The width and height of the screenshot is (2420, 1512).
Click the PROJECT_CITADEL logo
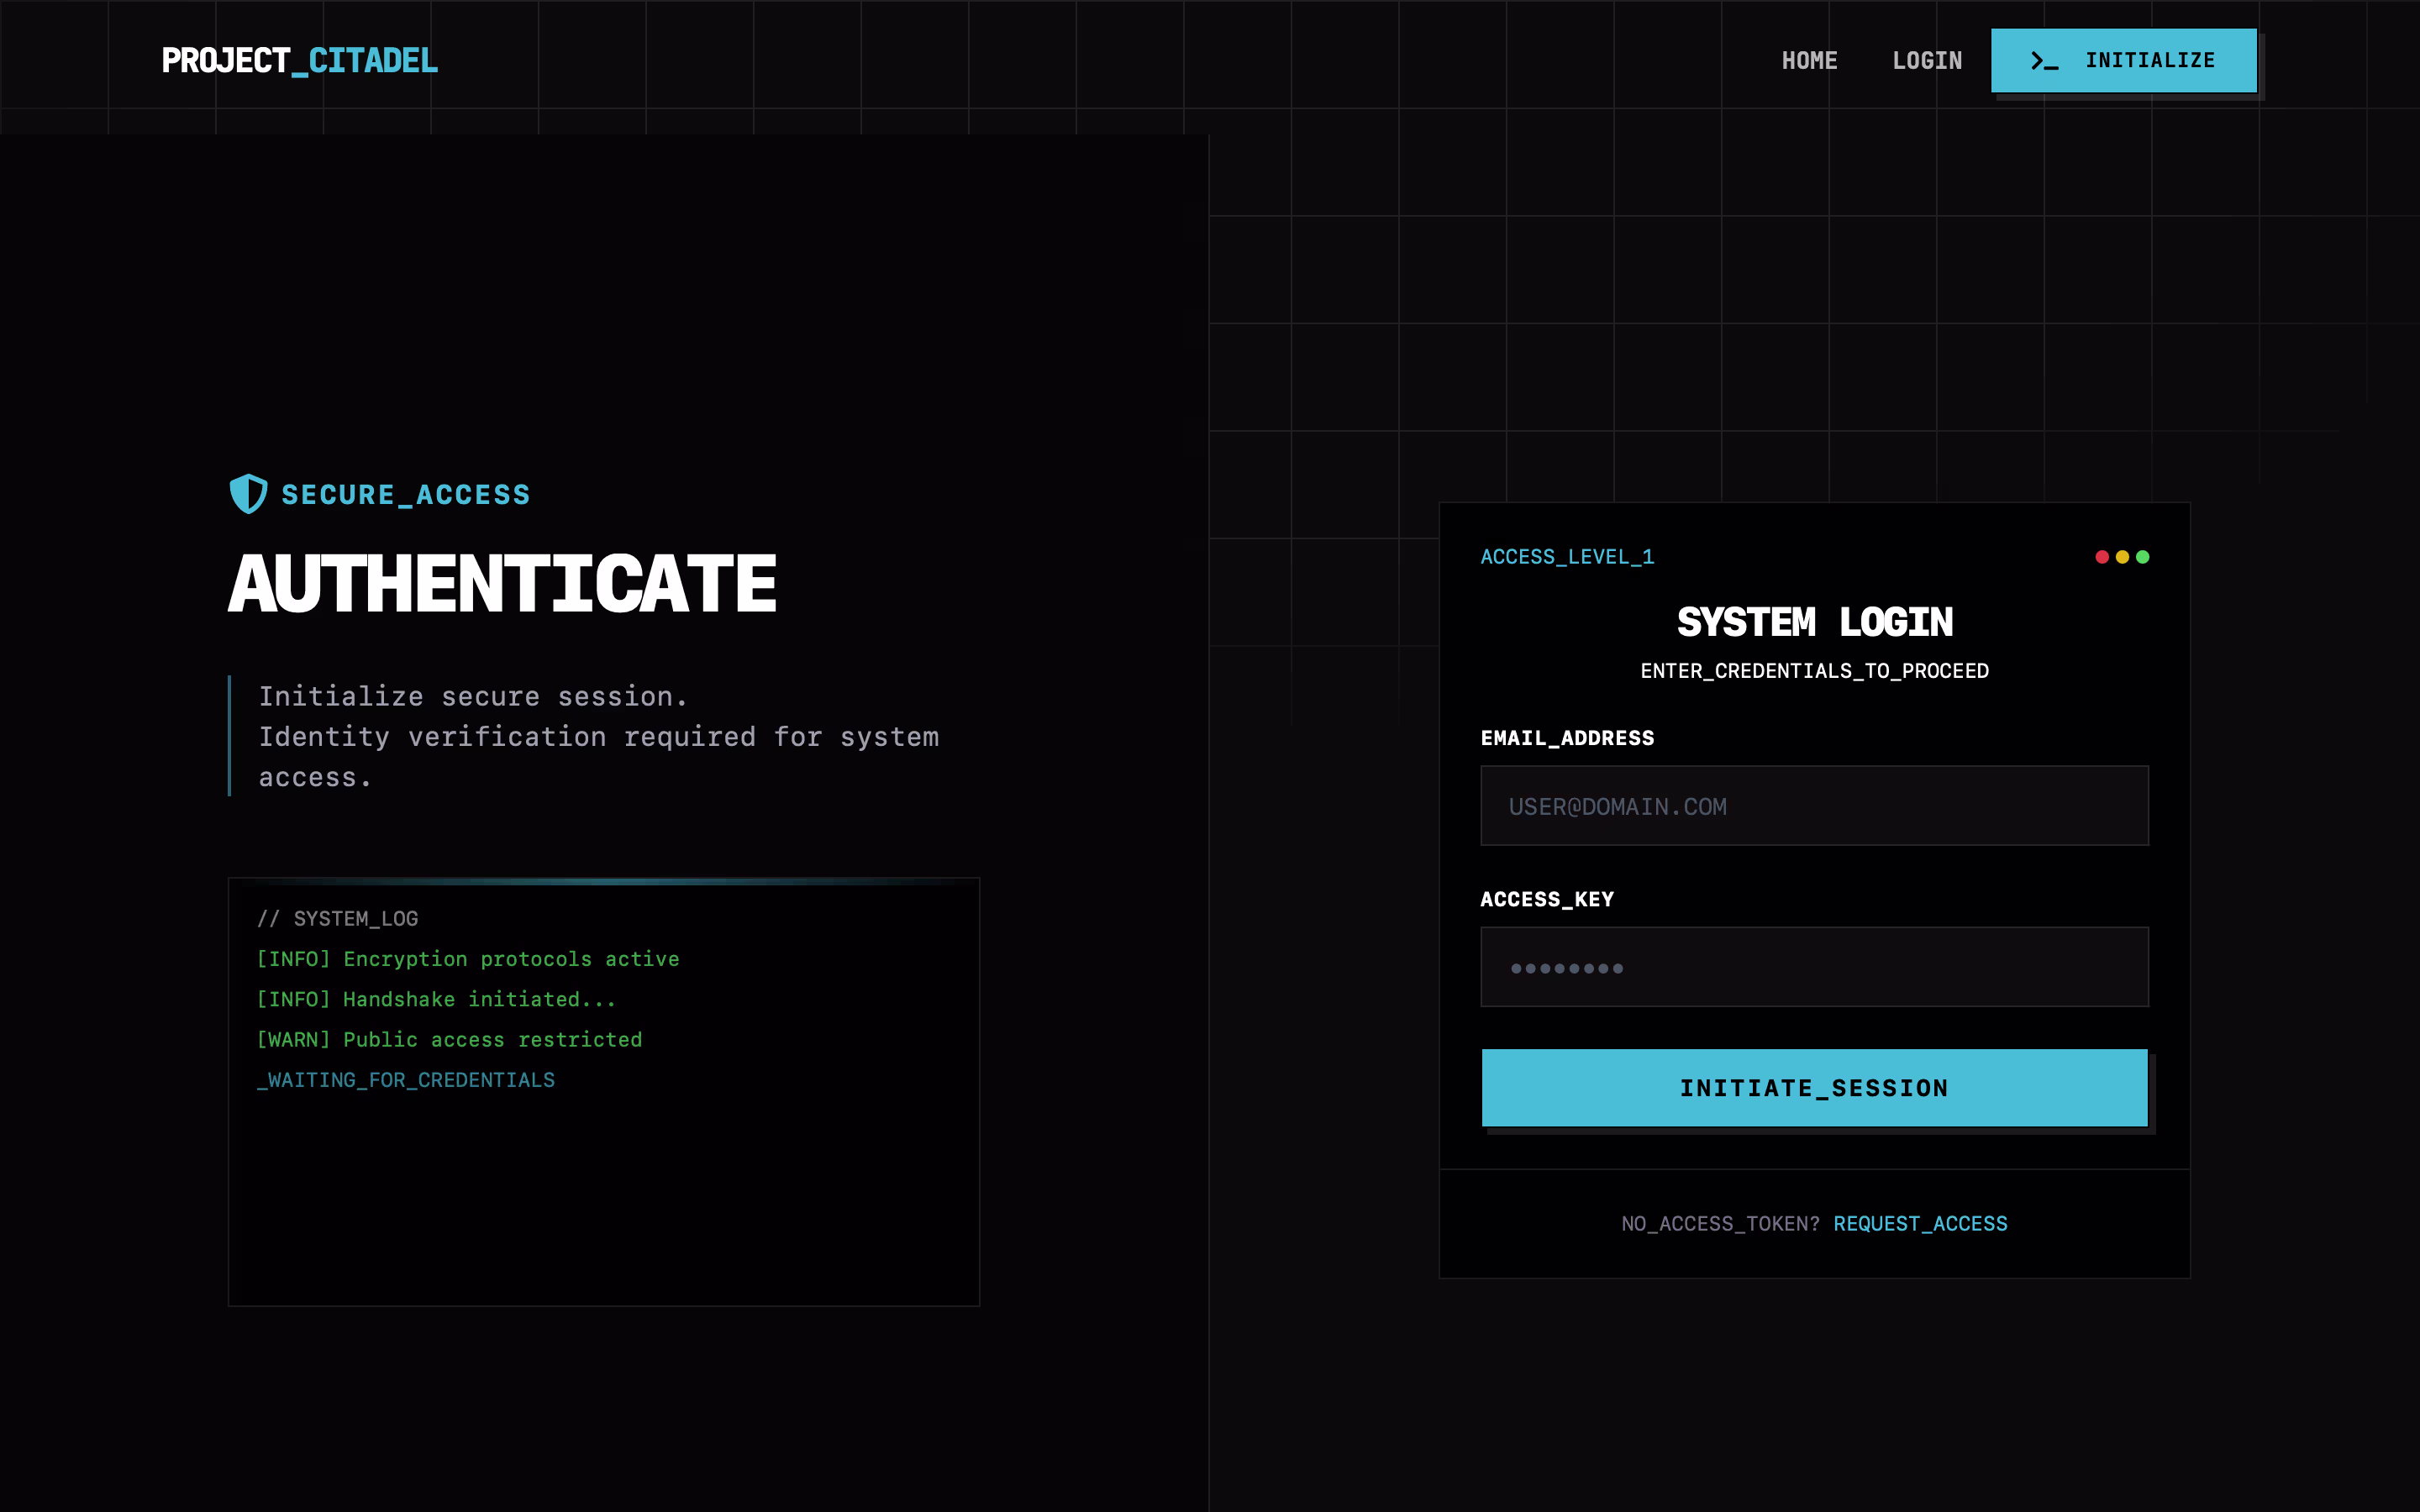(x=300, y=61)
